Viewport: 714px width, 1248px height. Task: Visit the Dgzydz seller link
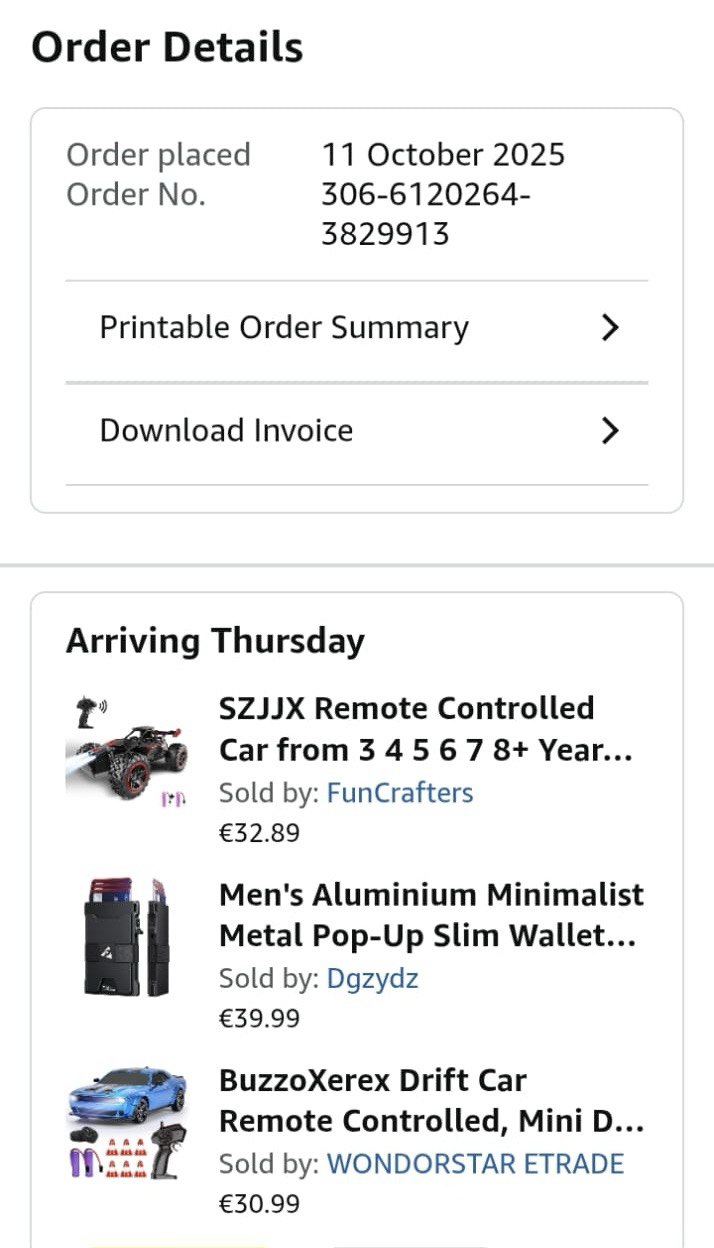372,979
